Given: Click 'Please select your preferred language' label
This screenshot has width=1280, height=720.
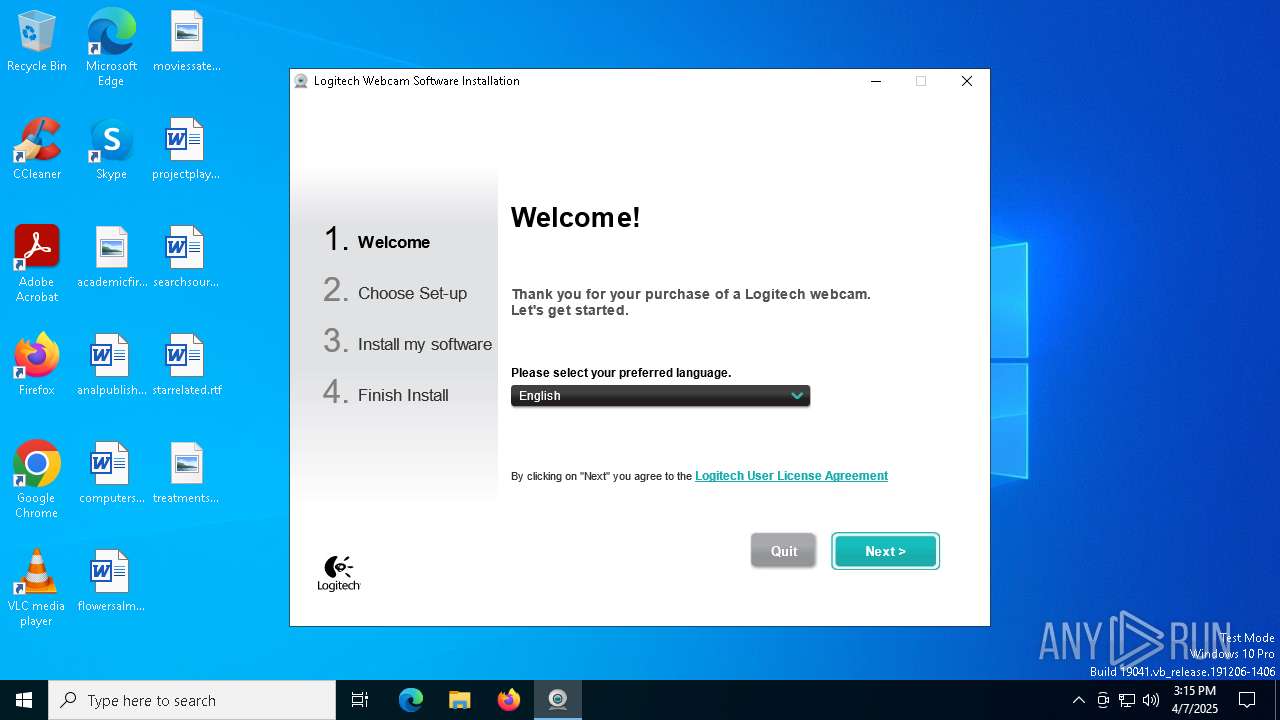Looking at the screenshot, I should click(621, 373).
